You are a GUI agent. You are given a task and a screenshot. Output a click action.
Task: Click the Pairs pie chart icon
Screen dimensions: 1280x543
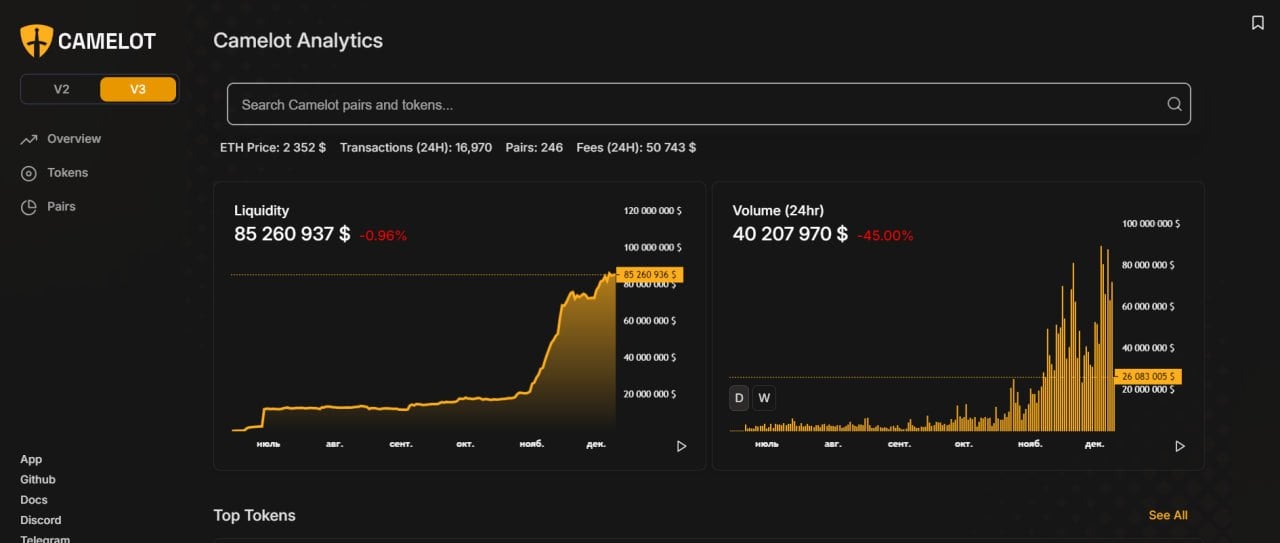[29, 207]
